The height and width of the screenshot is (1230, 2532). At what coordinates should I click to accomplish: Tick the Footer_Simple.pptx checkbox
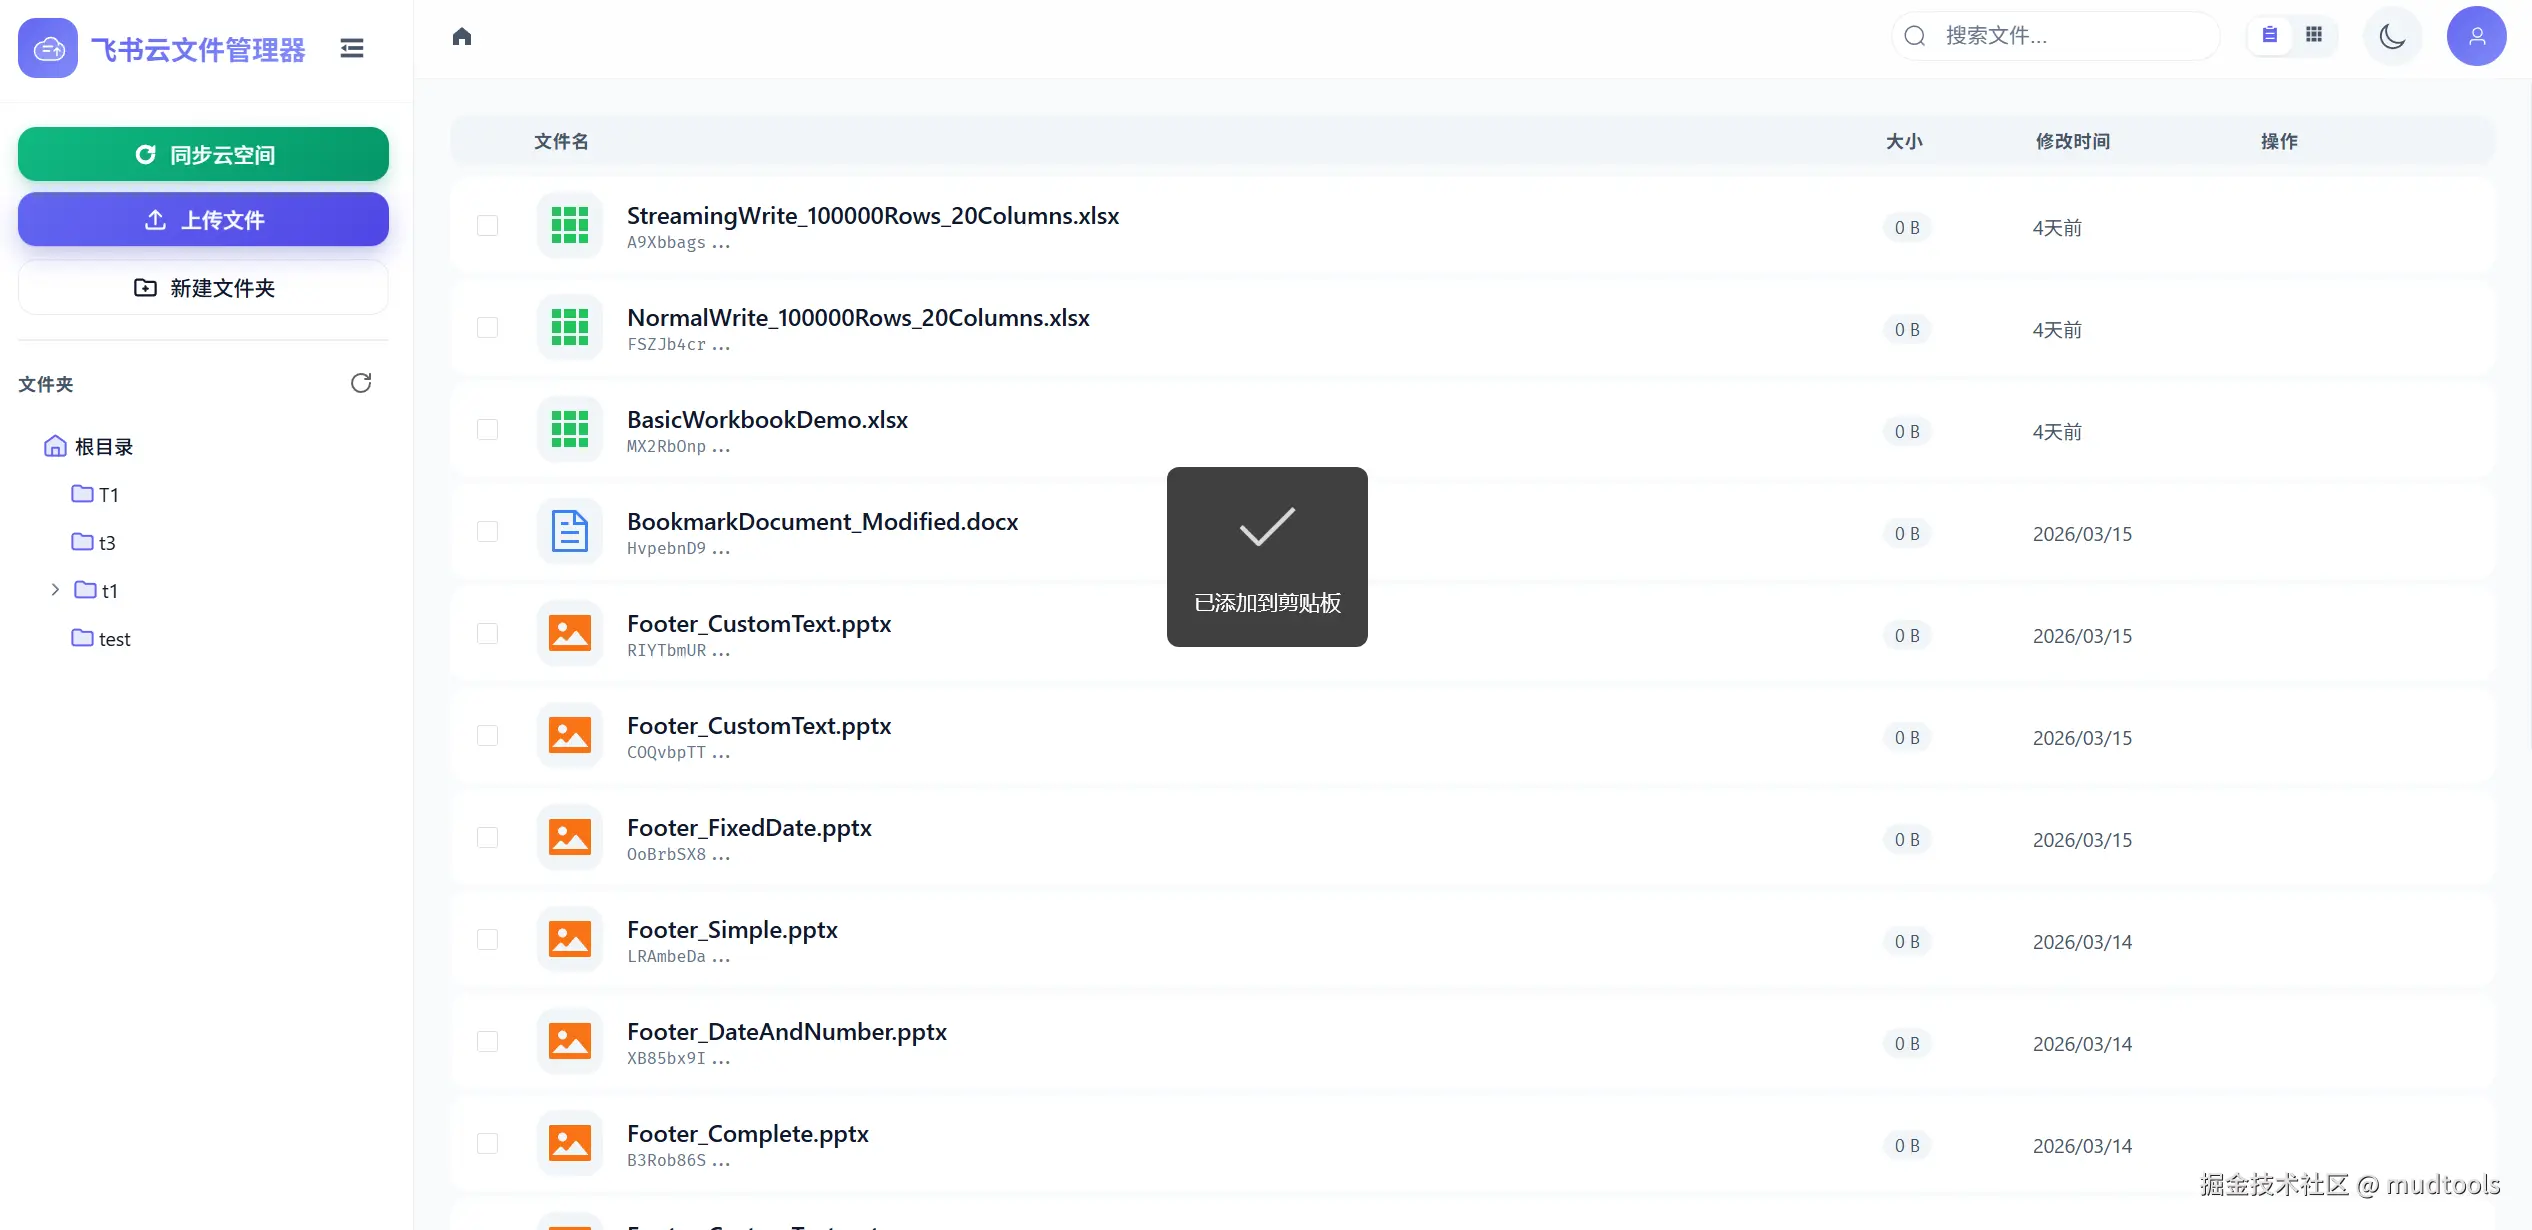[x=487, y=939]
